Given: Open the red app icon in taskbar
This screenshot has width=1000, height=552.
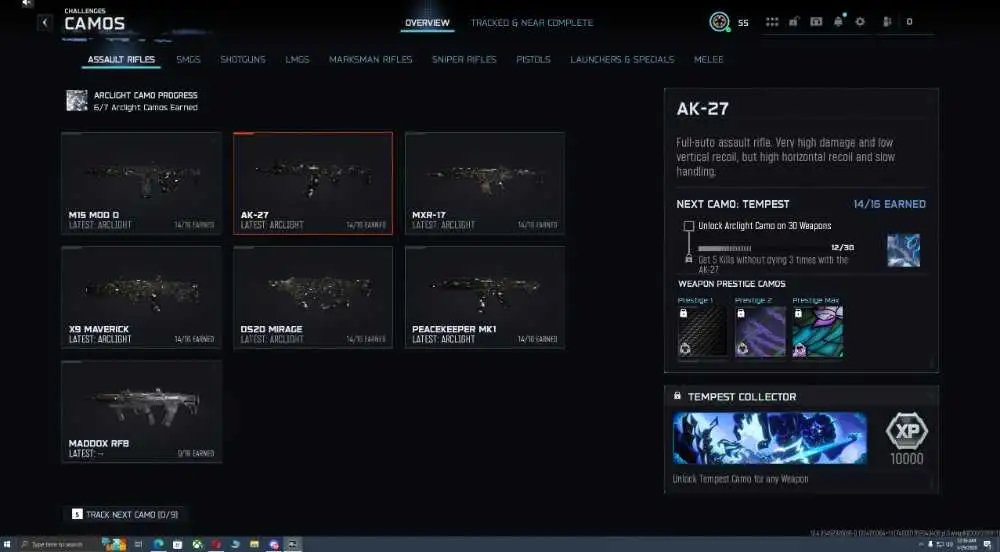Looking at the screenshot, I should click(x=216, y=544).
